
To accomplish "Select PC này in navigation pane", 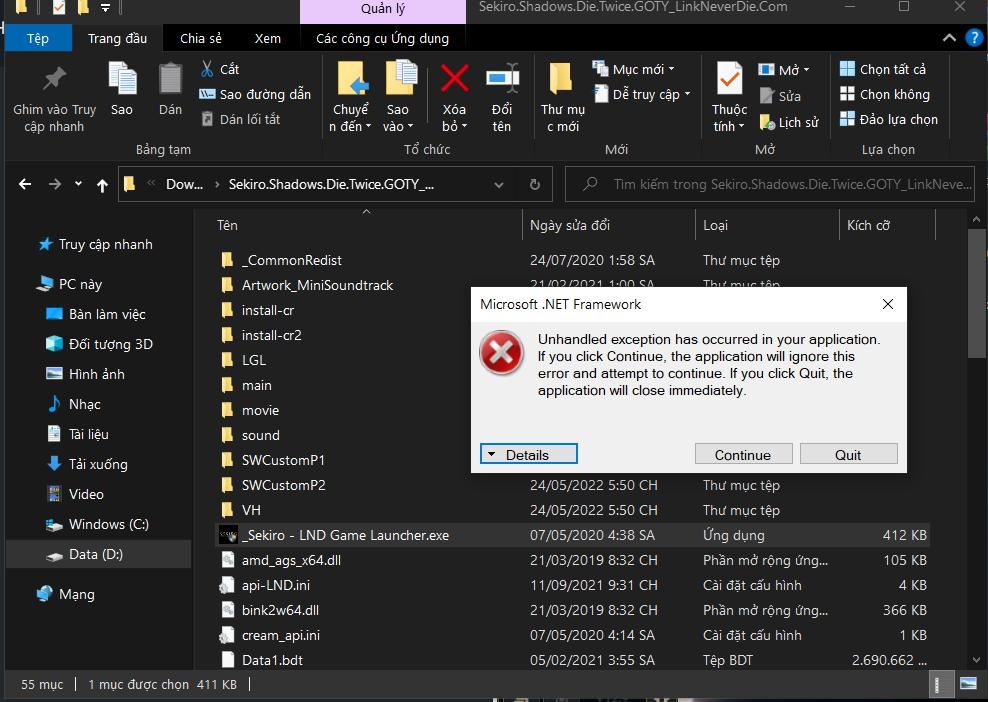I will coord(69,284).
